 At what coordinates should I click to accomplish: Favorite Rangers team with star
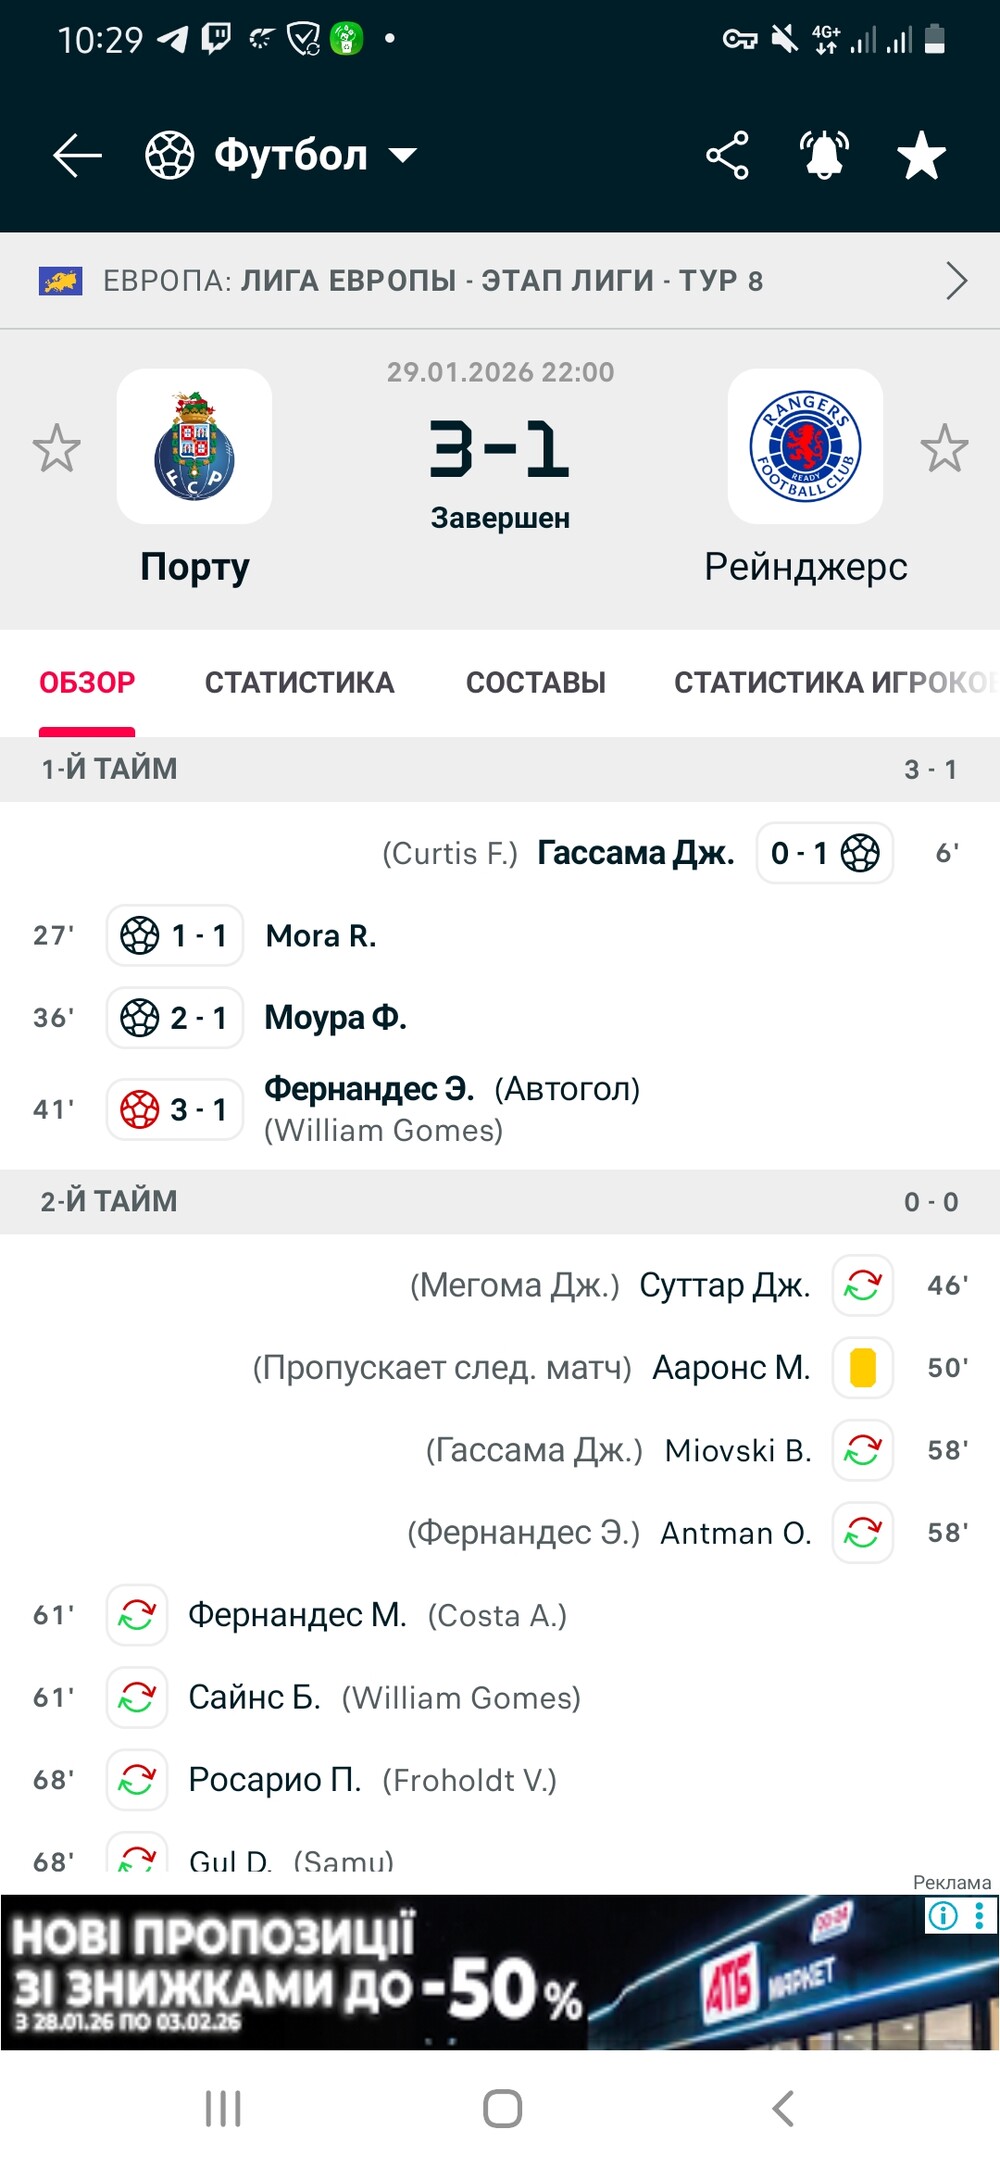point(944,448)
